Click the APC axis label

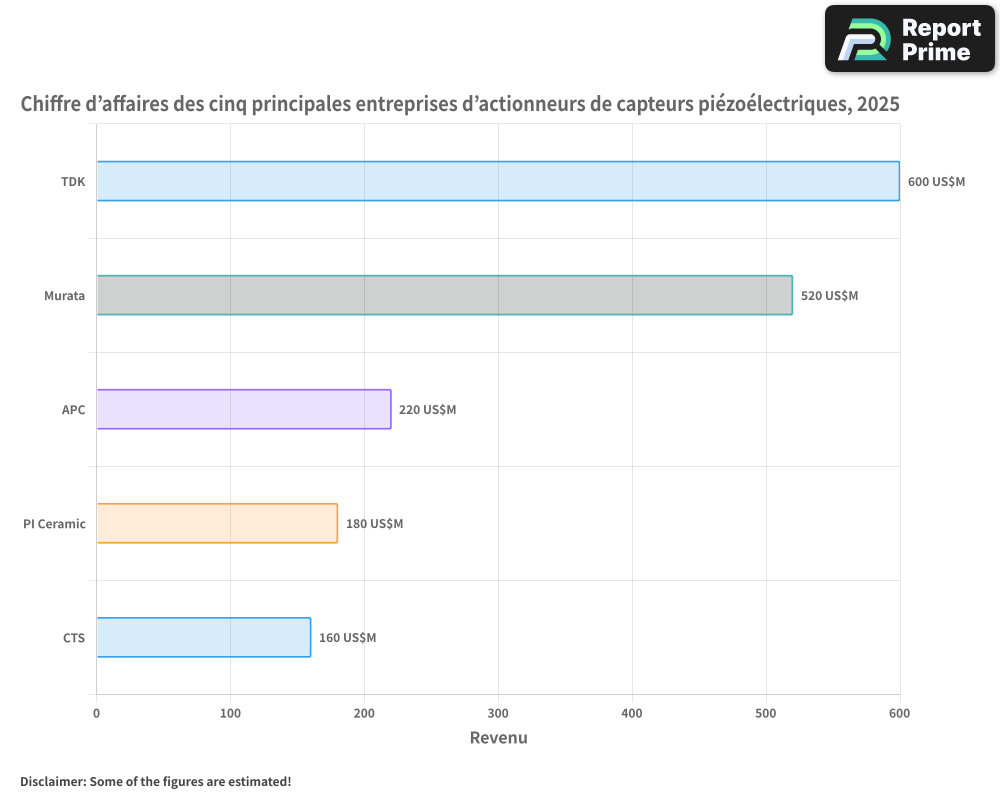point(73,409)
